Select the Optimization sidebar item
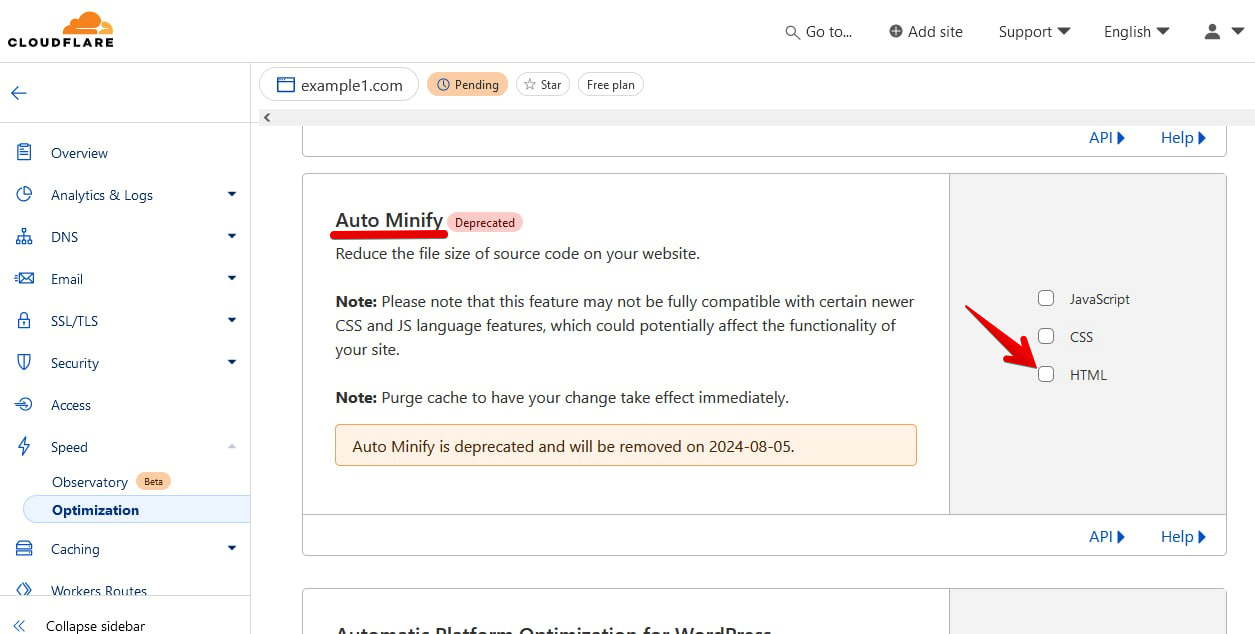The image size is (1255, 634). [137, 510]
